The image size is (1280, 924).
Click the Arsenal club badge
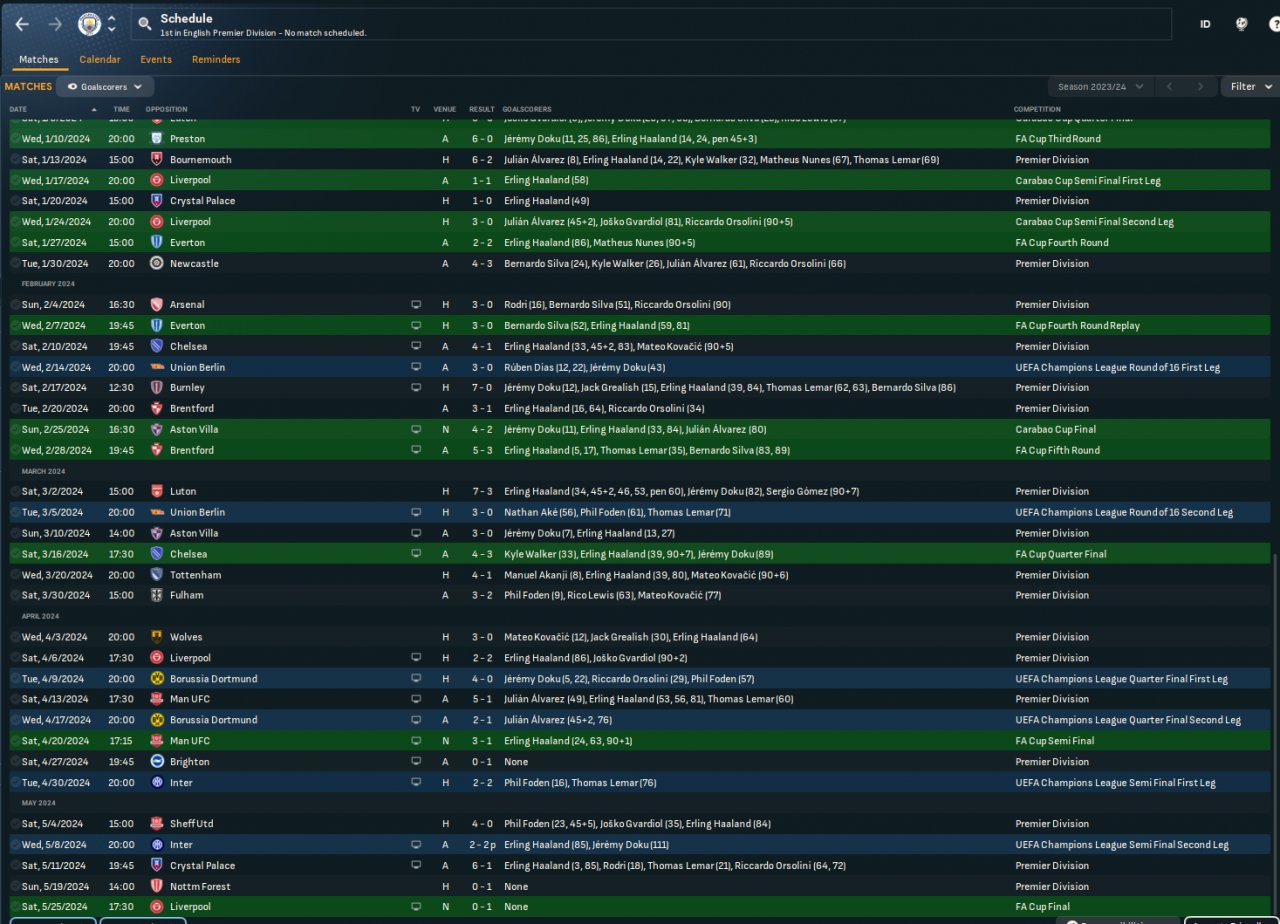pos(156,305)
